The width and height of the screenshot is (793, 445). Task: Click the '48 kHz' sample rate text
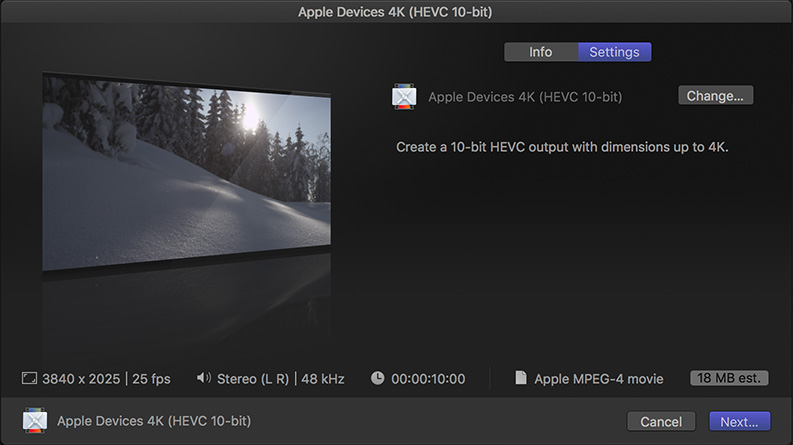tap(323, 379)
